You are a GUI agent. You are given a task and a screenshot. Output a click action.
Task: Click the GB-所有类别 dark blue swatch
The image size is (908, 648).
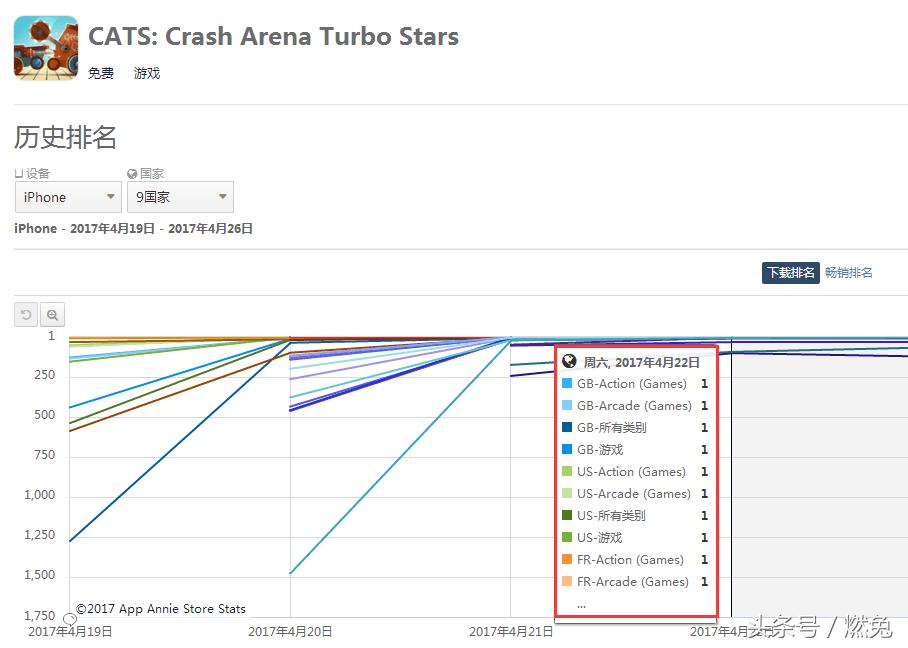[x=567, y=428]
